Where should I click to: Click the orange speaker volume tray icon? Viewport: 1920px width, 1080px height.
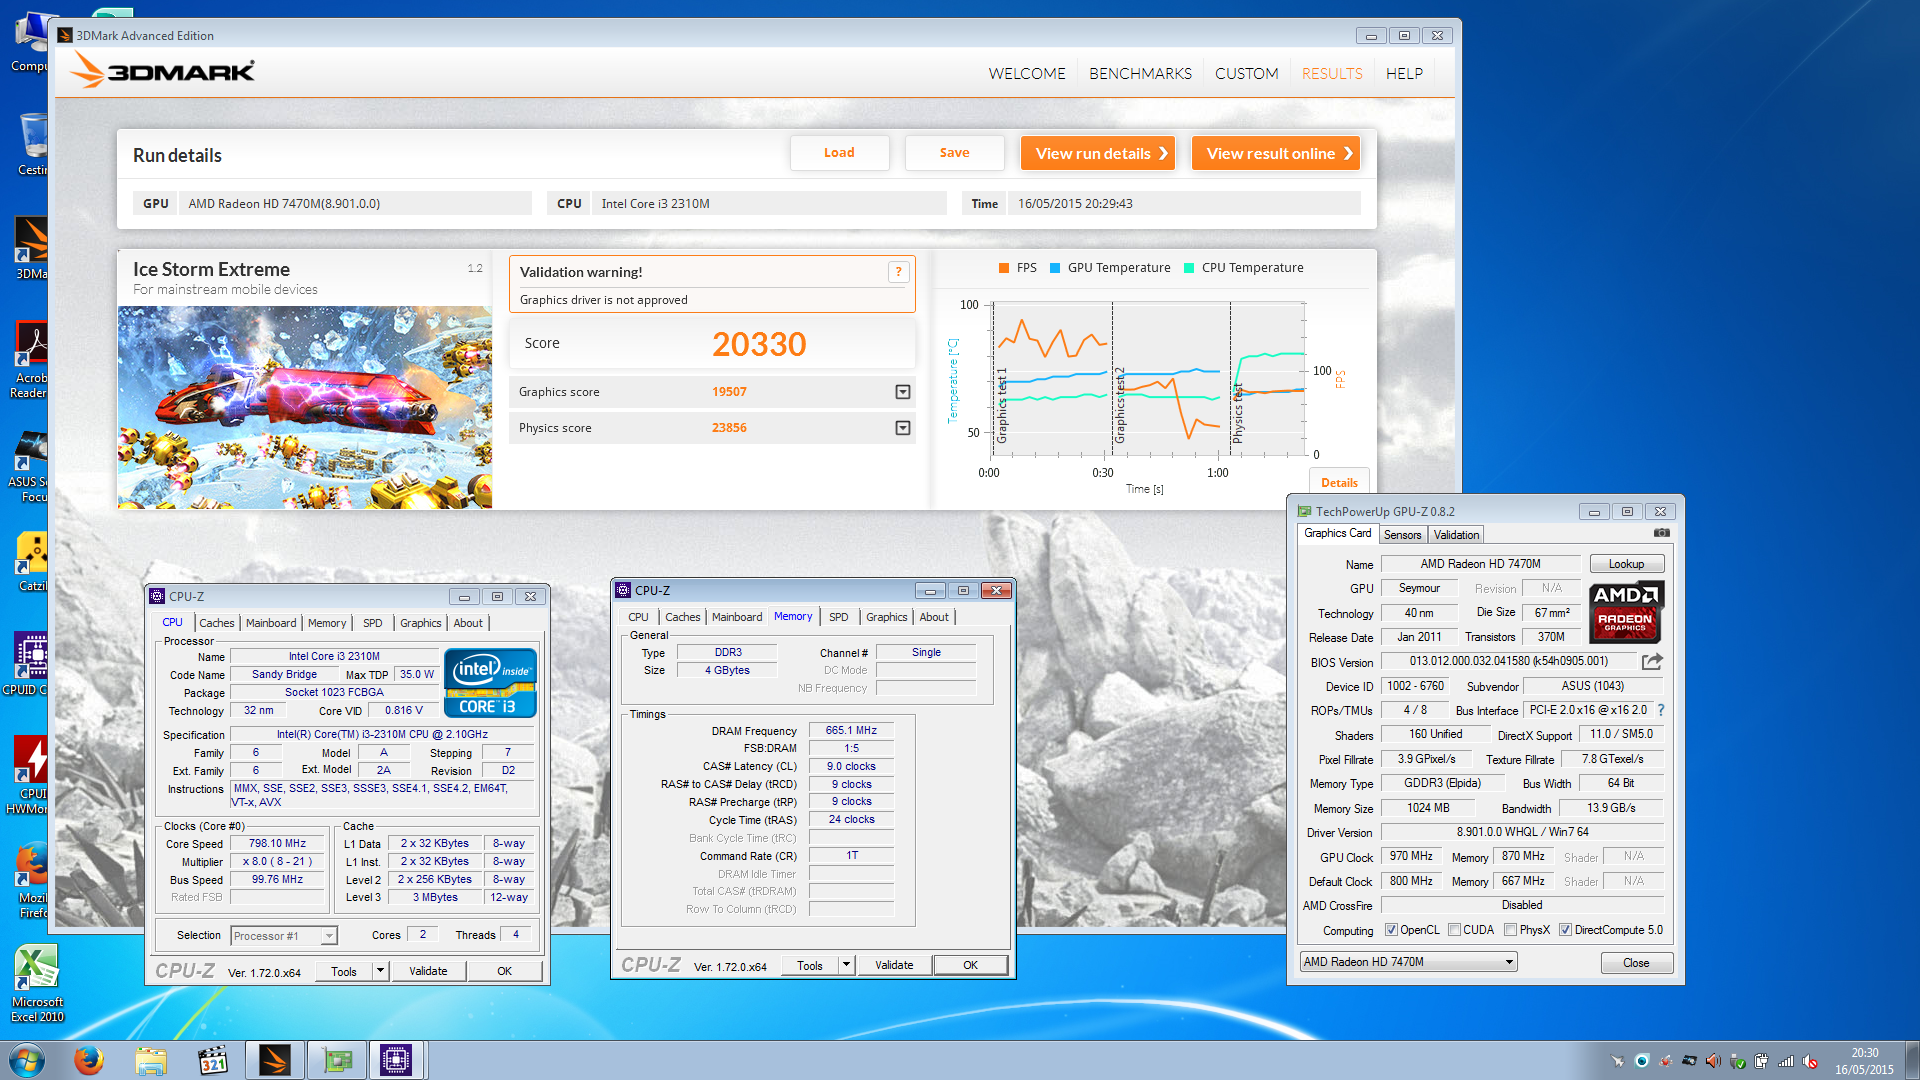(x=1713, y=1061)
